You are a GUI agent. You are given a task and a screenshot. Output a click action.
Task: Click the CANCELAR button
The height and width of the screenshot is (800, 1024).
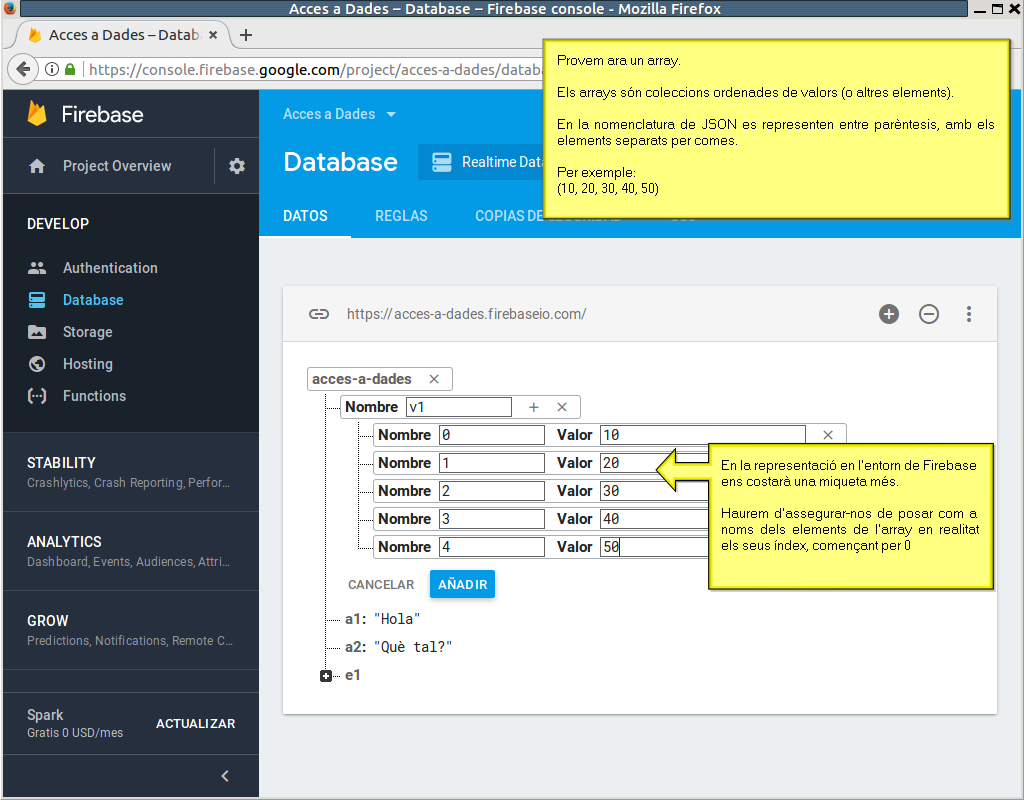pyautogui.click(x=381, y=584)
